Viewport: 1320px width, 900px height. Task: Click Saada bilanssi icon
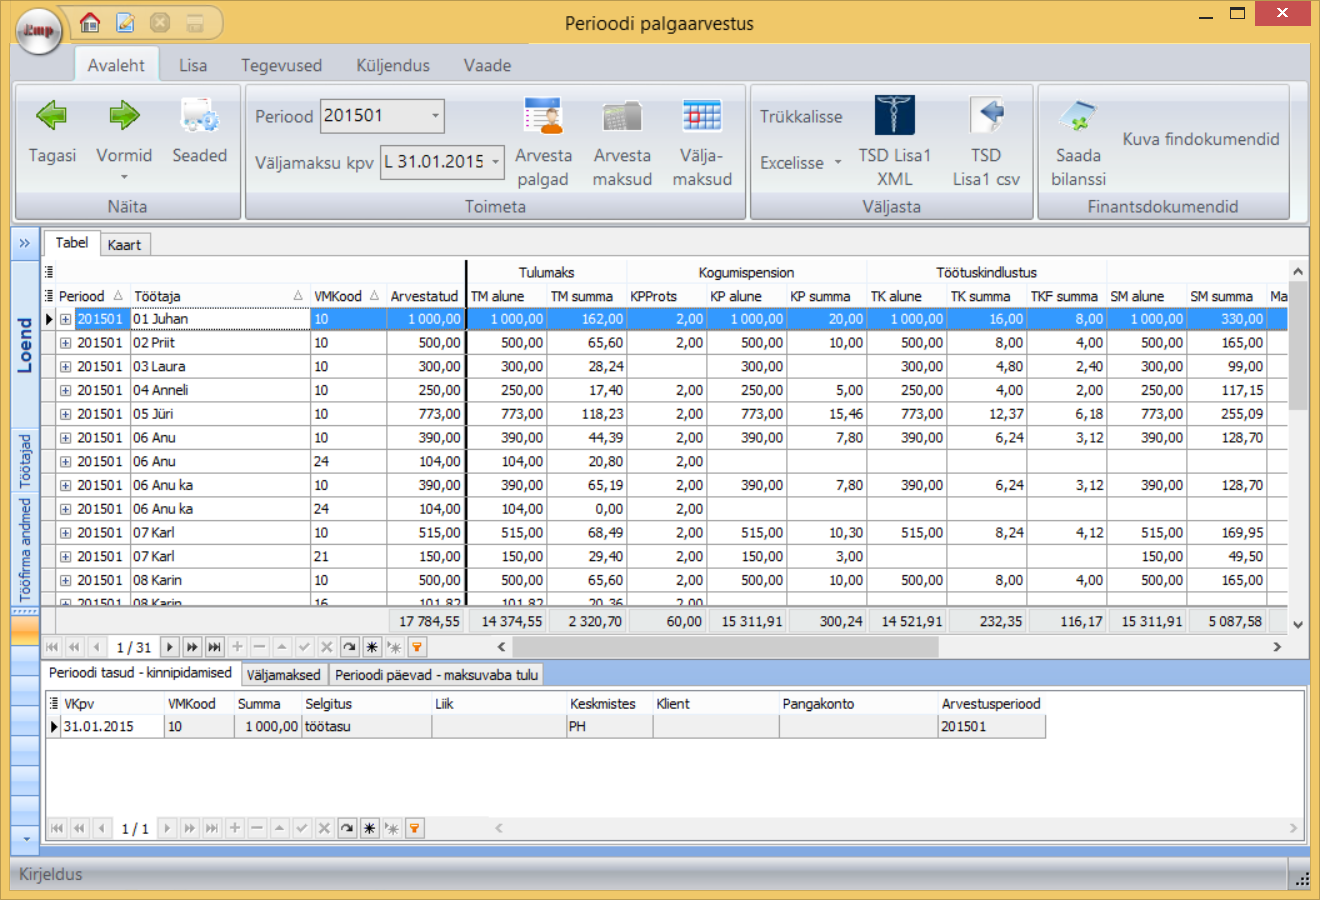click(x=1078, y=117)
